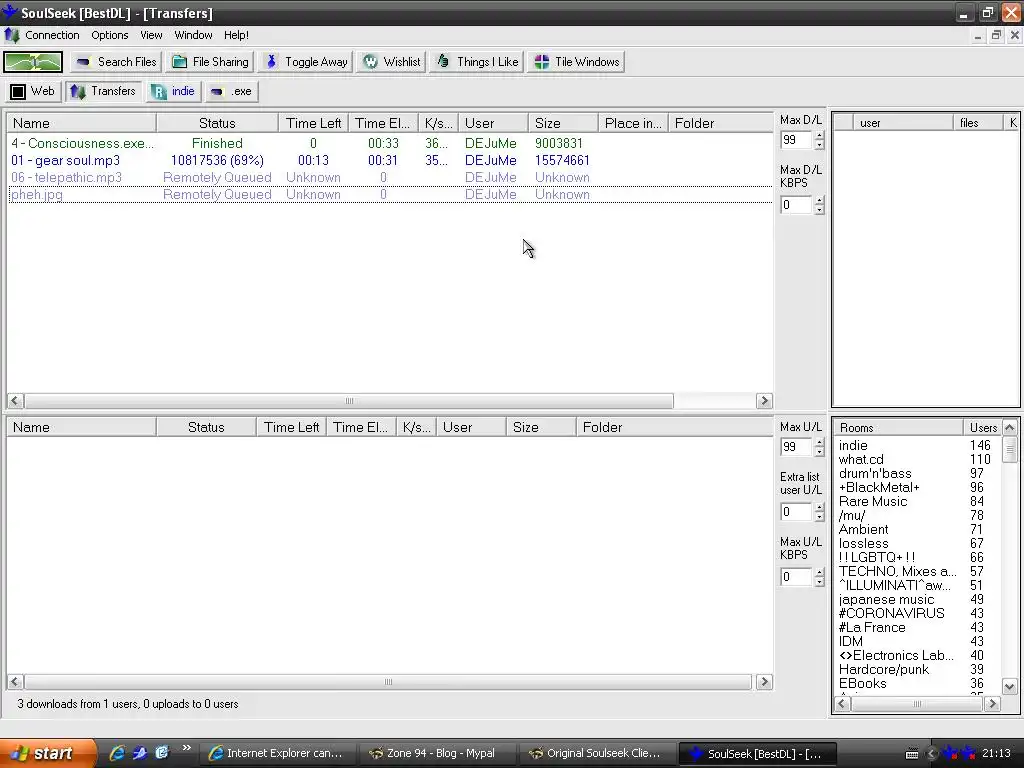Sort rooms by the Users column

coord(983,428)
